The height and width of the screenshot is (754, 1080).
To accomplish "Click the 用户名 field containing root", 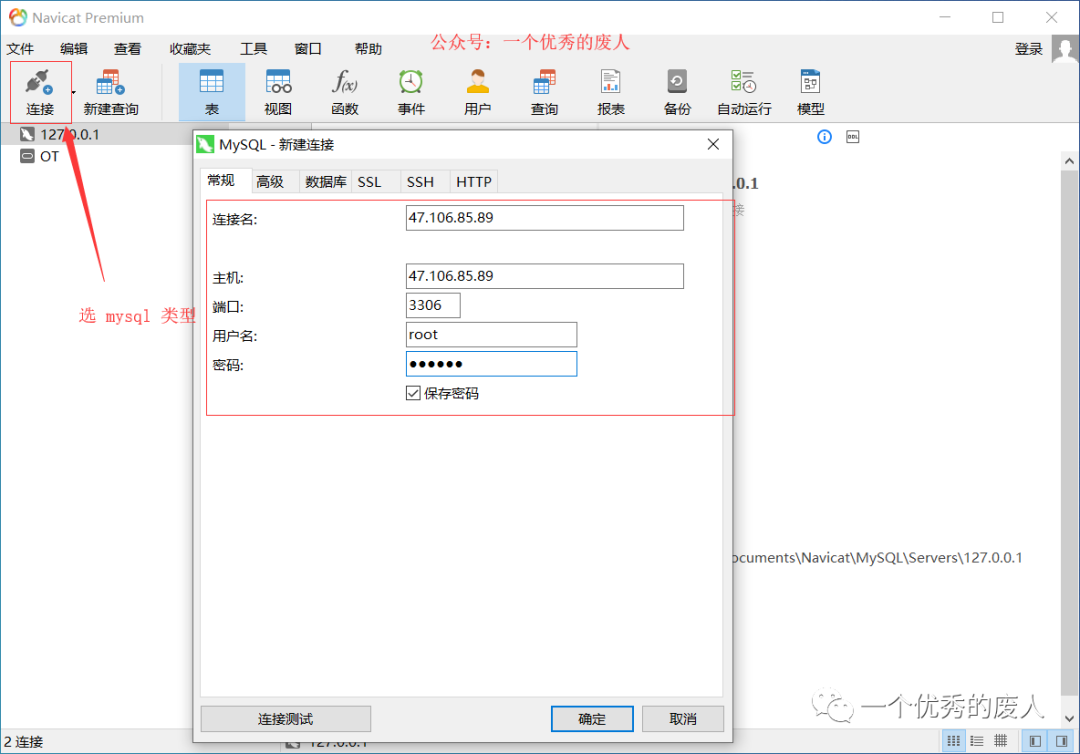I will pyautogui.click(x=491, y=335).
